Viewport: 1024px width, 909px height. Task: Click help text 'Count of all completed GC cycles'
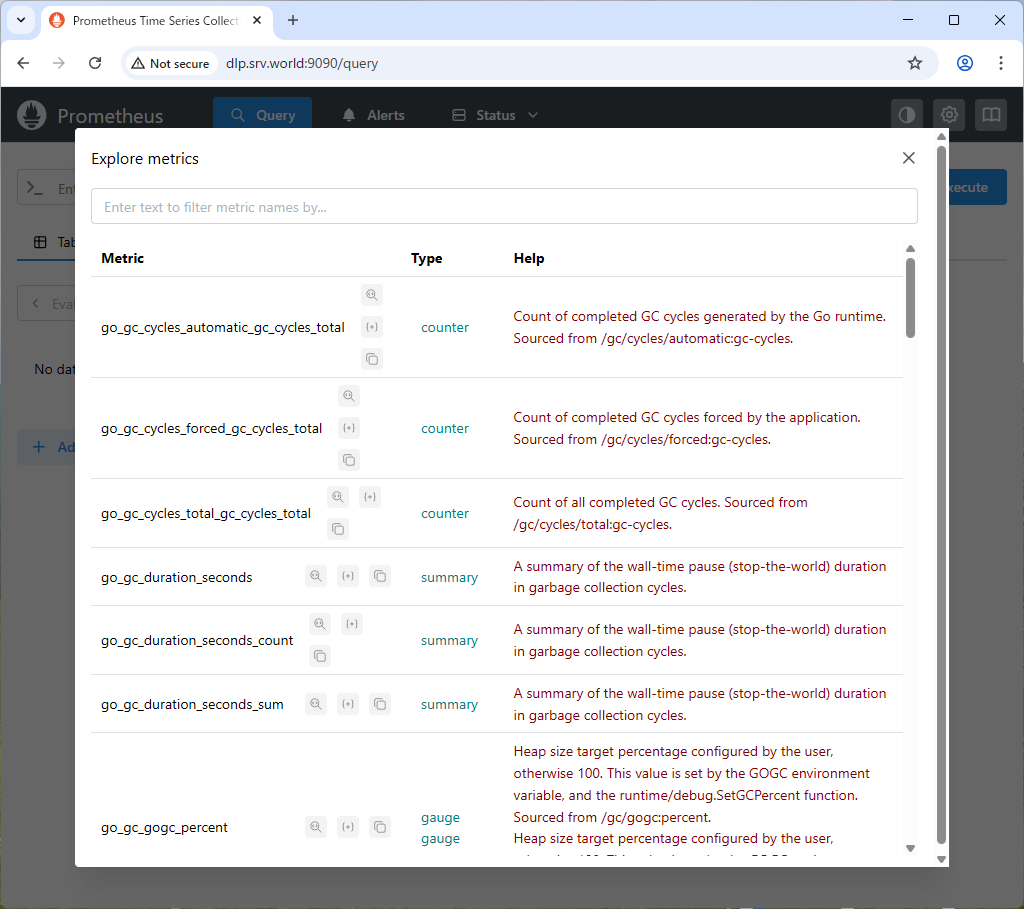coord(616,502)
